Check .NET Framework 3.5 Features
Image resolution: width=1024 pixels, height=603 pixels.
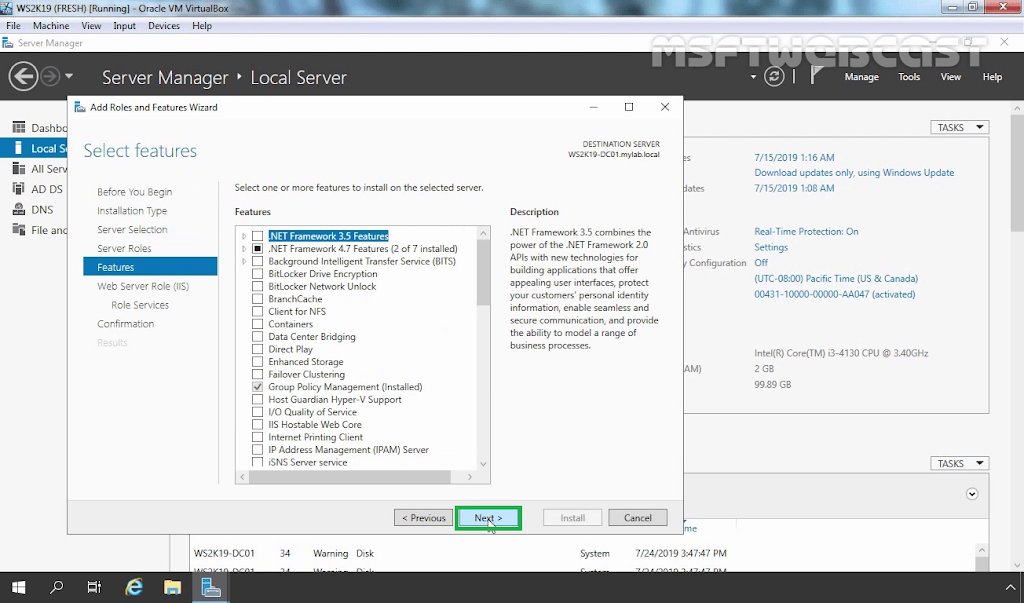click(x=258, y=236)
